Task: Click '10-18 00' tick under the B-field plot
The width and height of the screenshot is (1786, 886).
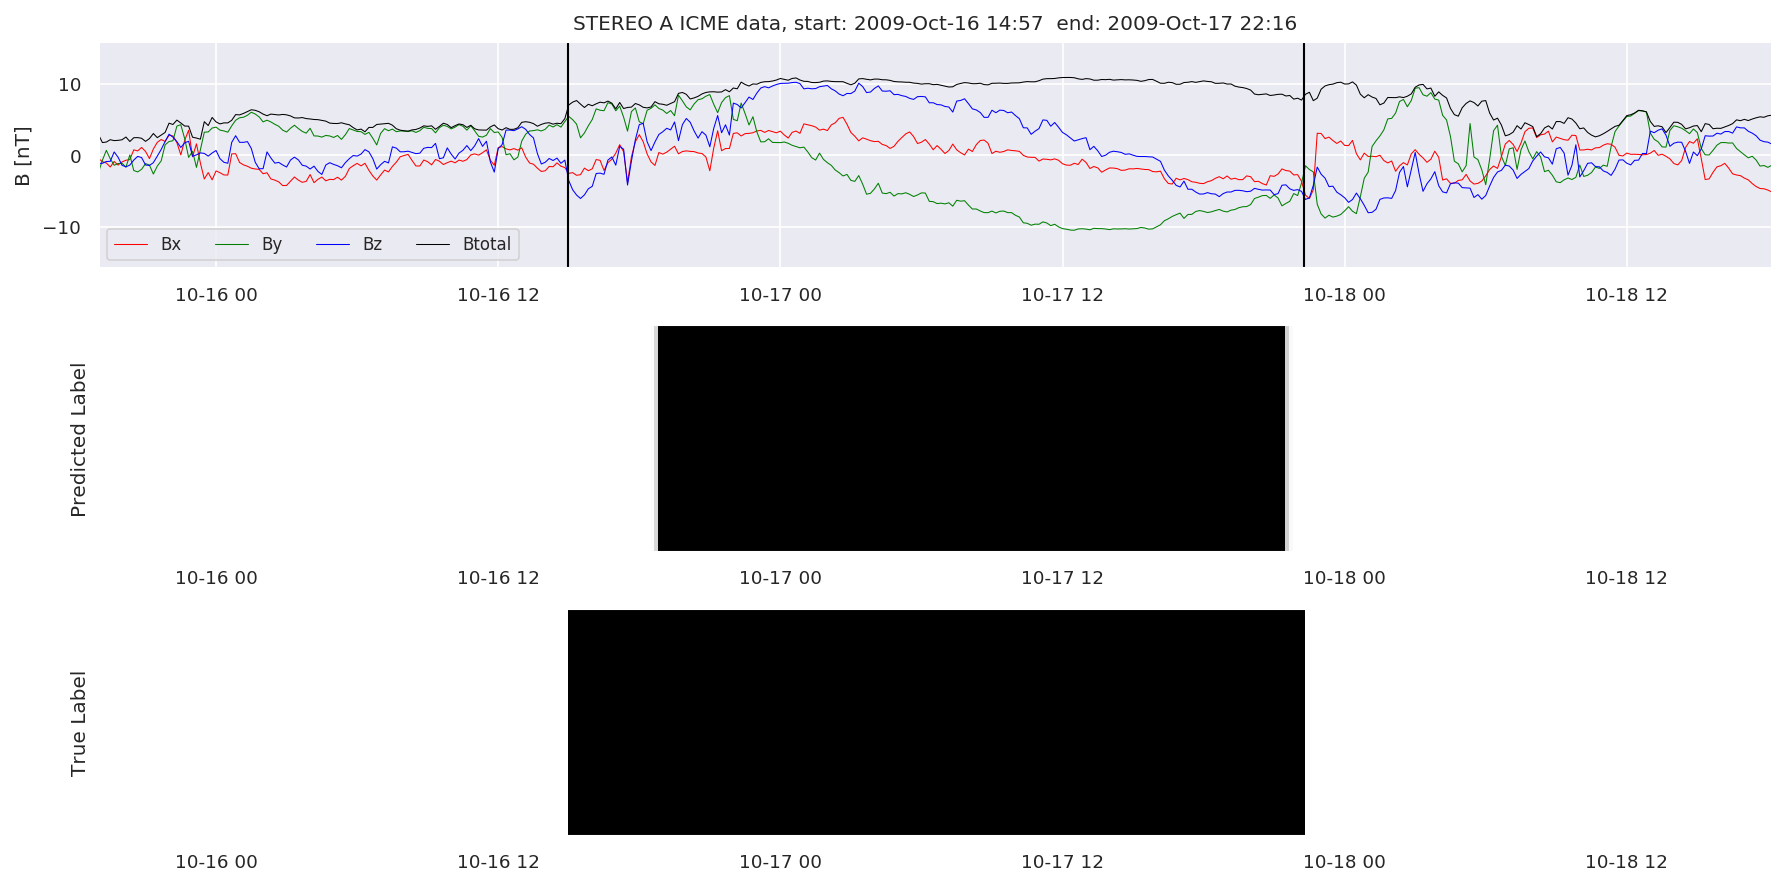Action: tap(1344, 295)
